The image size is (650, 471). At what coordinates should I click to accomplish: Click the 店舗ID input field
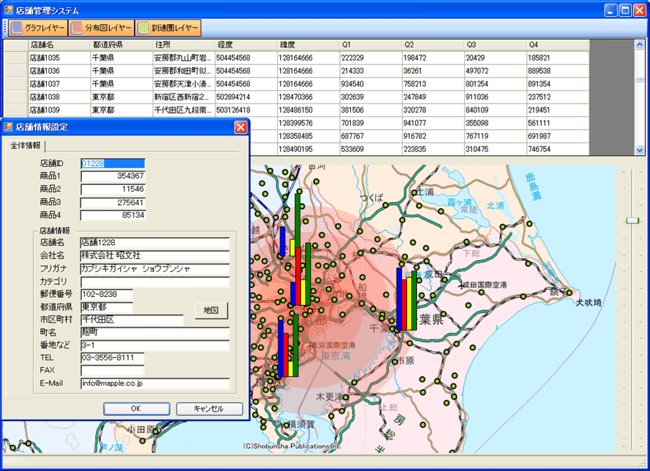[x=112, y=163]
